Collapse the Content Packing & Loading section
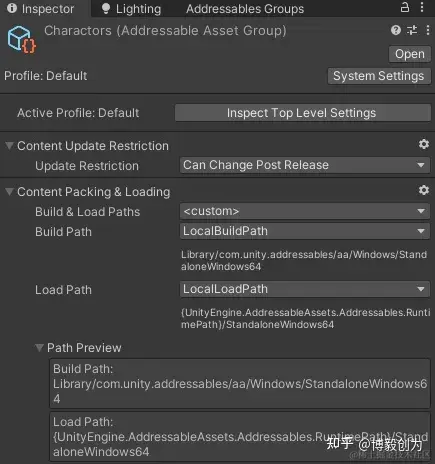The image size is (435, 464). tap(9, 192)
